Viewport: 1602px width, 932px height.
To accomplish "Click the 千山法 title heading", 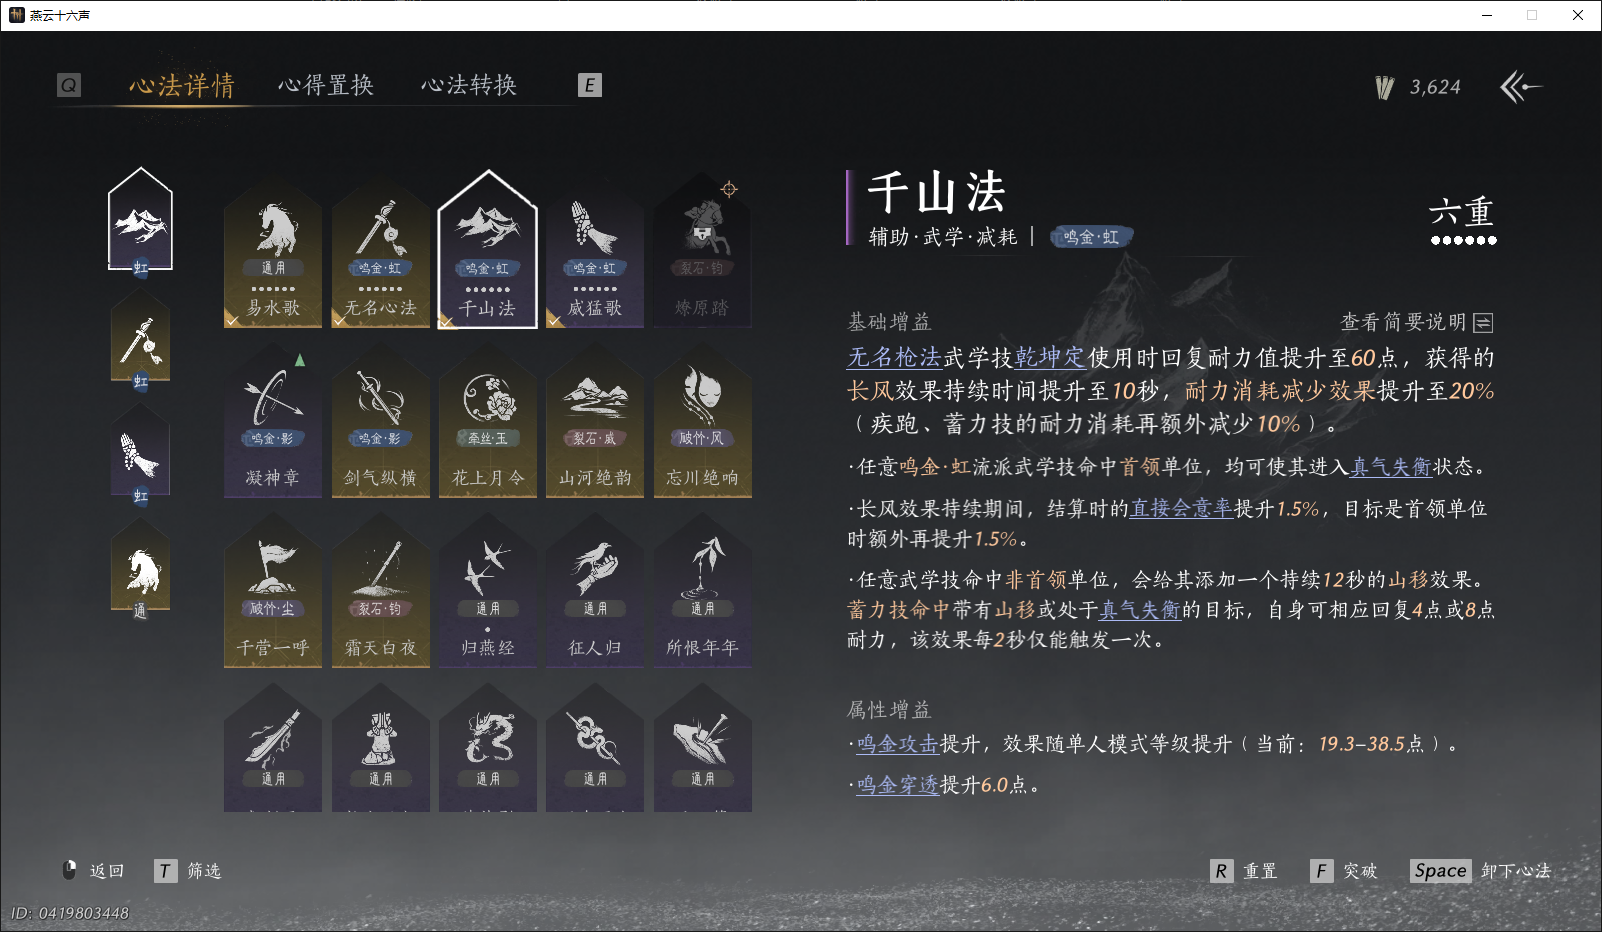I will 937,192.
